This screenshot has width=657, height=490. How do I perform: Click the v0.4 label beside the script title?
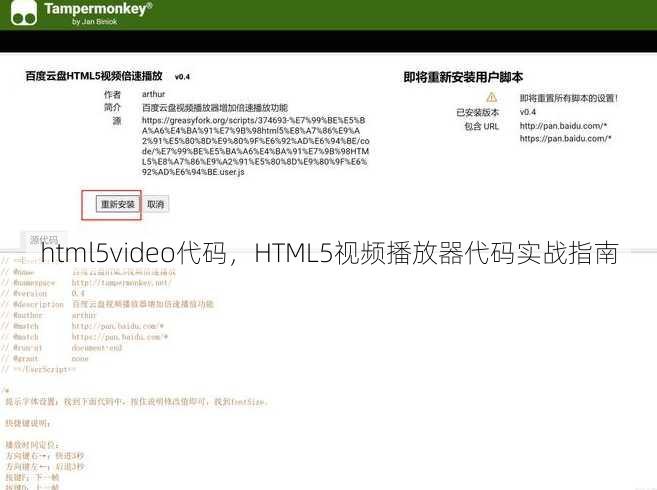pyautogui.click(x=182, y=77)
